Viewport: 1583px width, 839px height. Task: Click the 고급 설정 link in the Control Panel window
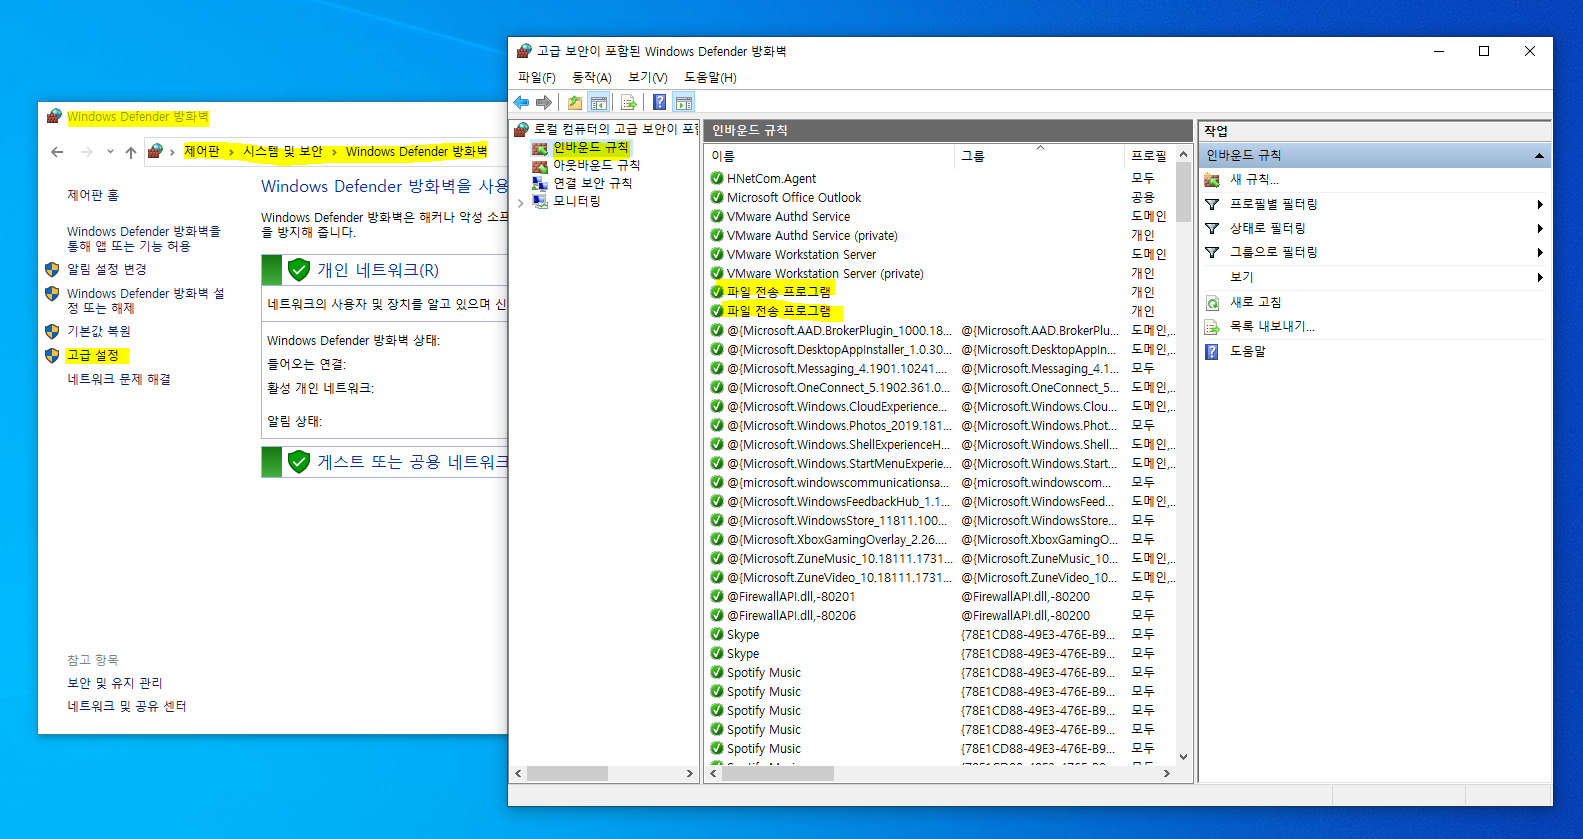(93, 355)
